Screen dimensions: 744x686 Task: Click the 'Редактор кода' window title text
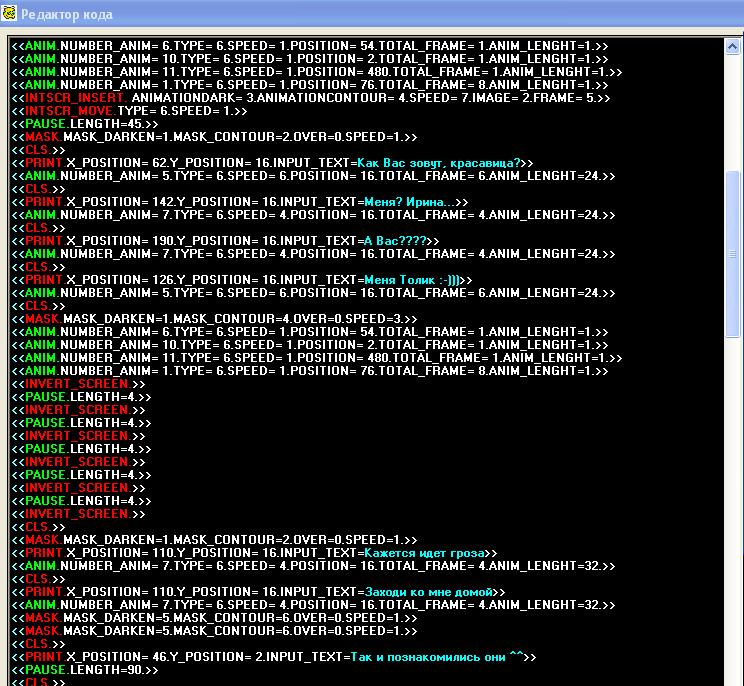tap(67, 14)
